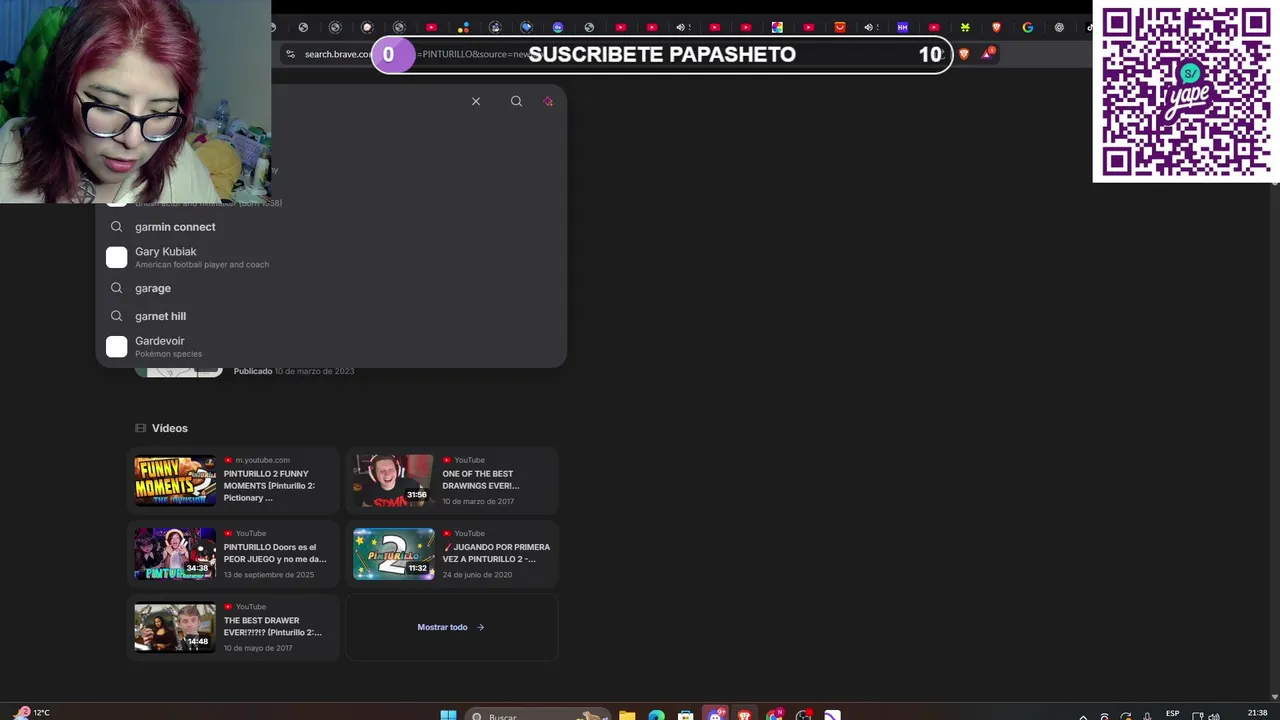Click the ESP language indicator

tap(1172, 714)
